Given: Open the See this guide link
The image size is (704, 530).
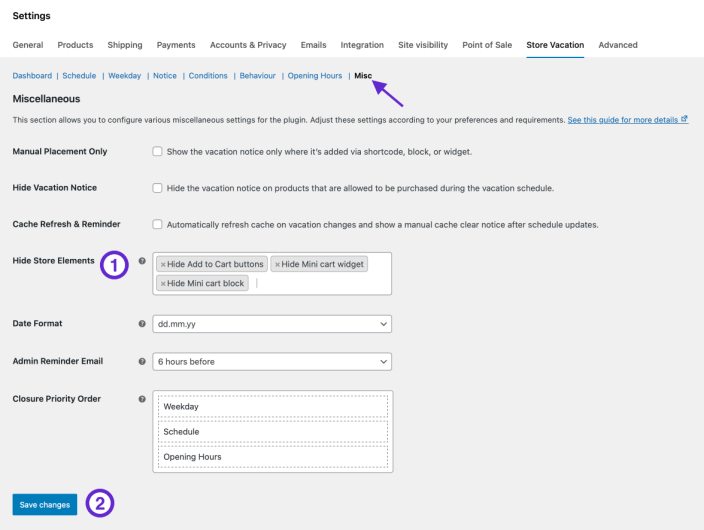Looking at the screenshot, I should click(622, 120).
